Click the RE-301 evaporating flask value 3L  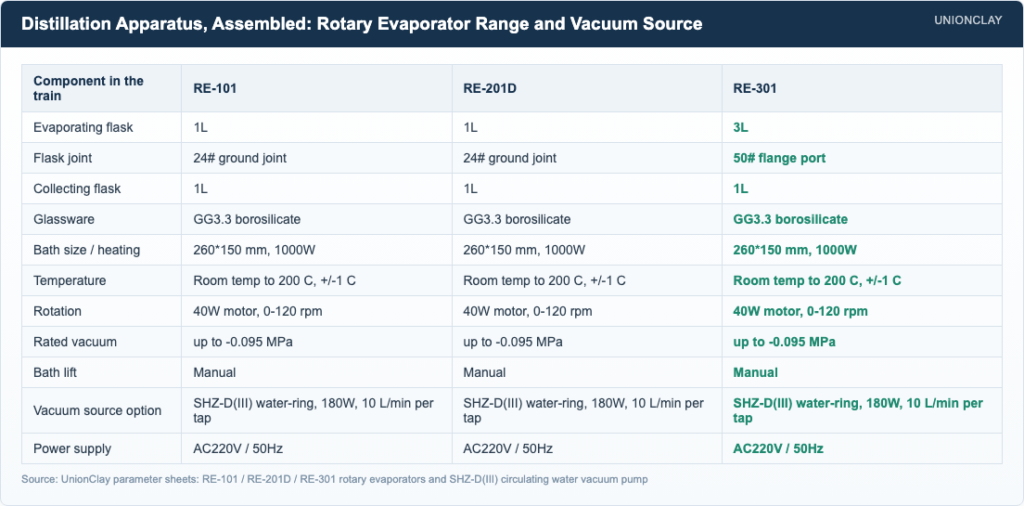click(x=741, y=127)
